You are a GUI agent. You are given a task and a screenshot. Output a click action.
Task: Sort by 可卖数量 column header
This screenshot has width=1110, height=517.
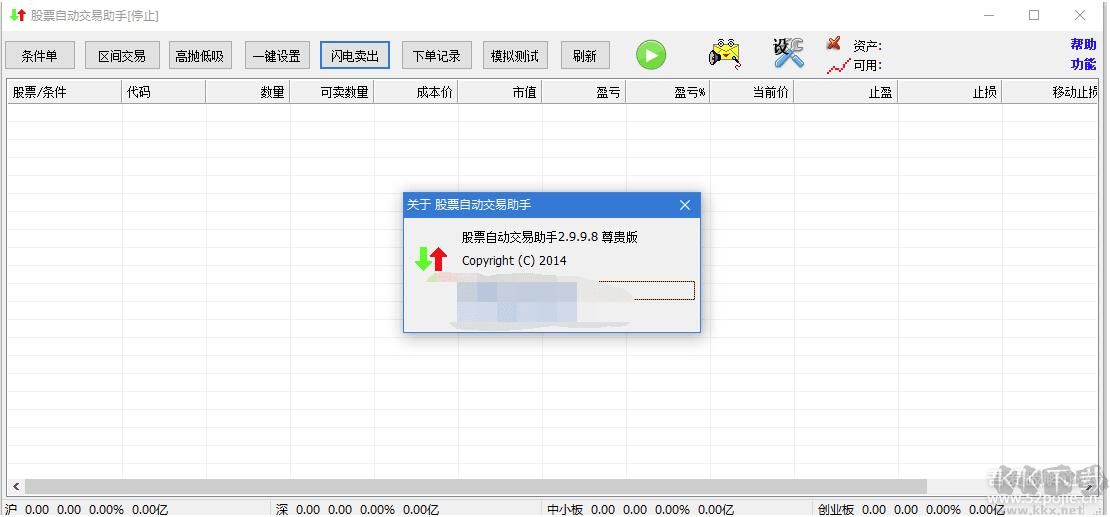coord(331,91)
